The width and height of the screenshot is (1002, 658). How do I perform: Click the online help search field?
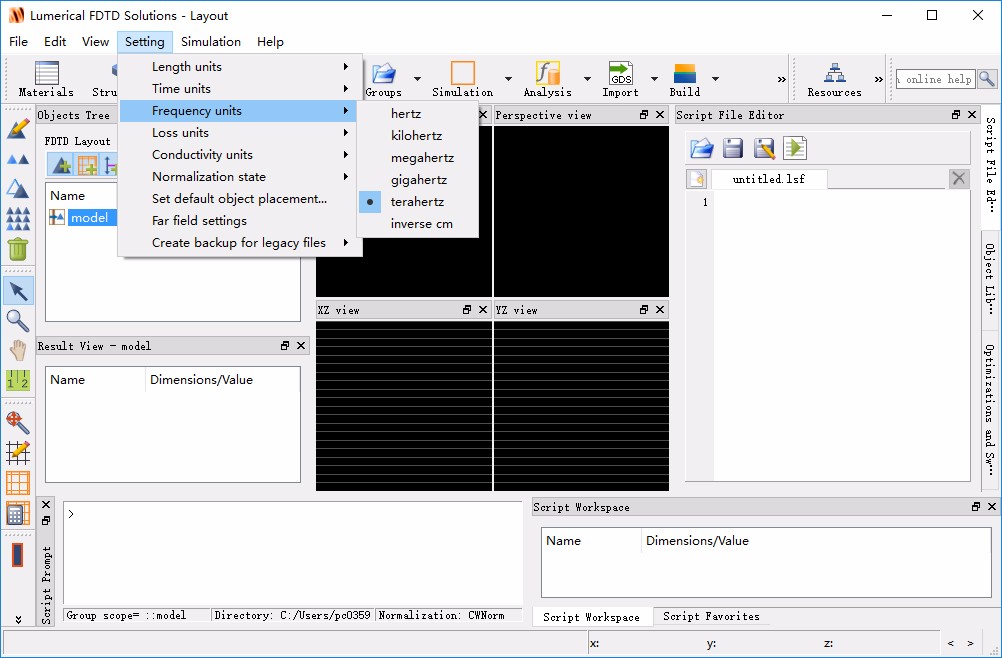934,79
